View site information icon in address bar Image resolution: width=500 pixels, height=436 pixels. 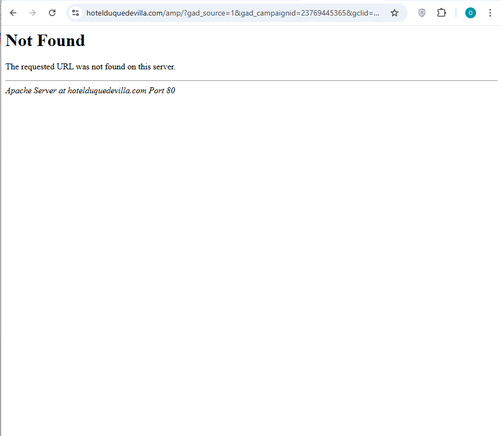(x=76, y=13)
